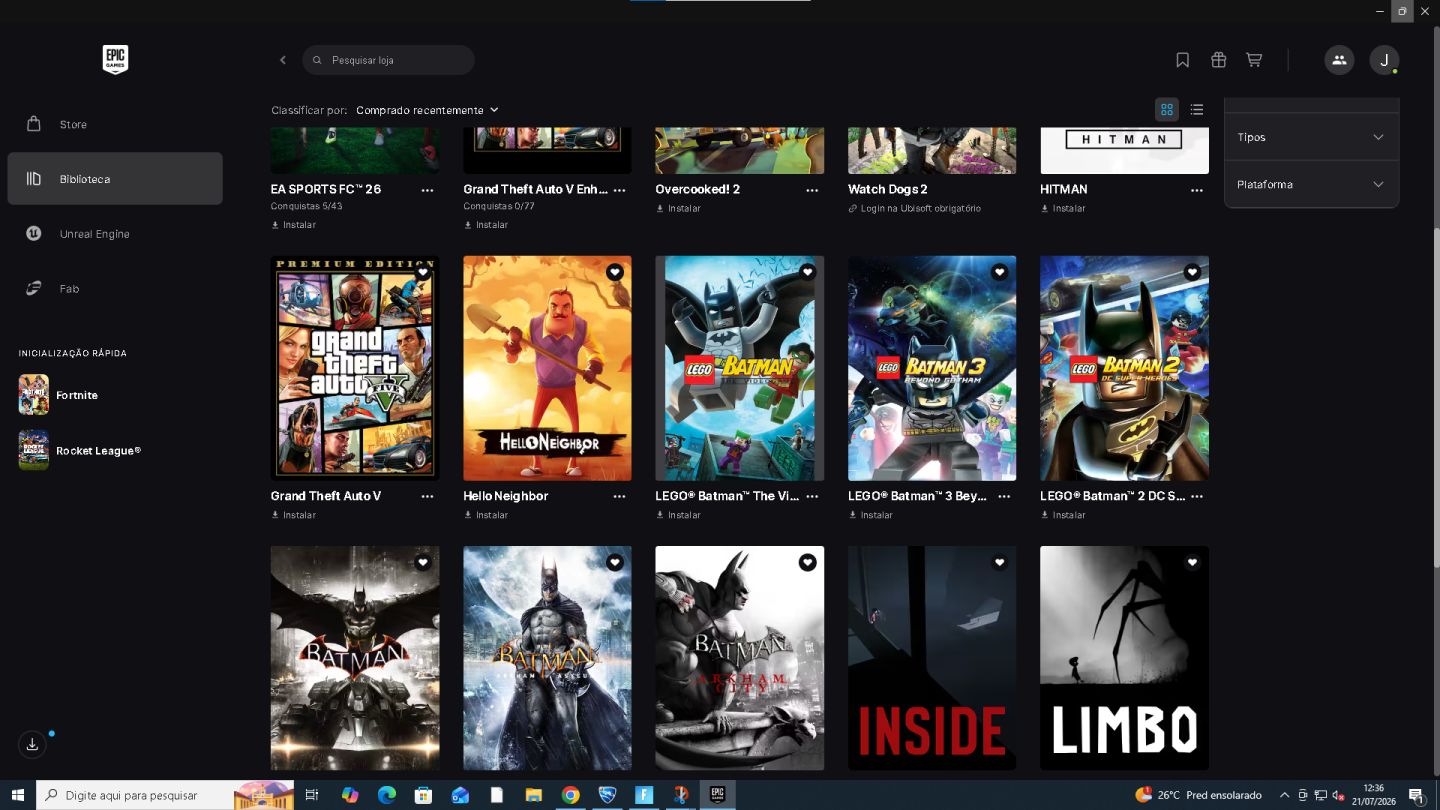Switch to list view
The image size is (1440, 810).
point(1197,110)
